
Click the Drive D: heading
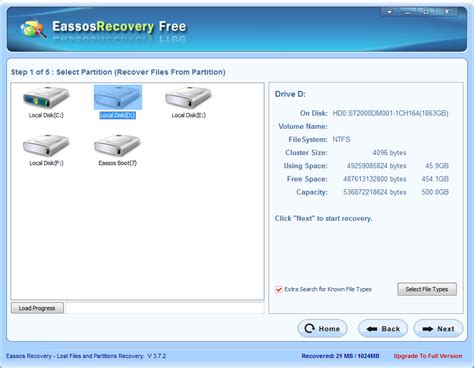point(290,94)
